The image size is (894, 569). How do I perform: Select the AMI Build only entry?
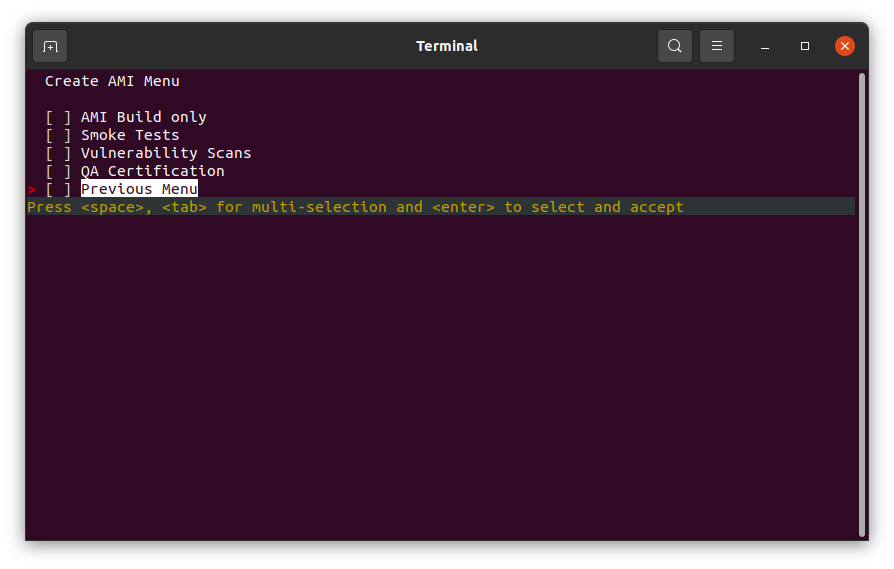click(144, 117)
